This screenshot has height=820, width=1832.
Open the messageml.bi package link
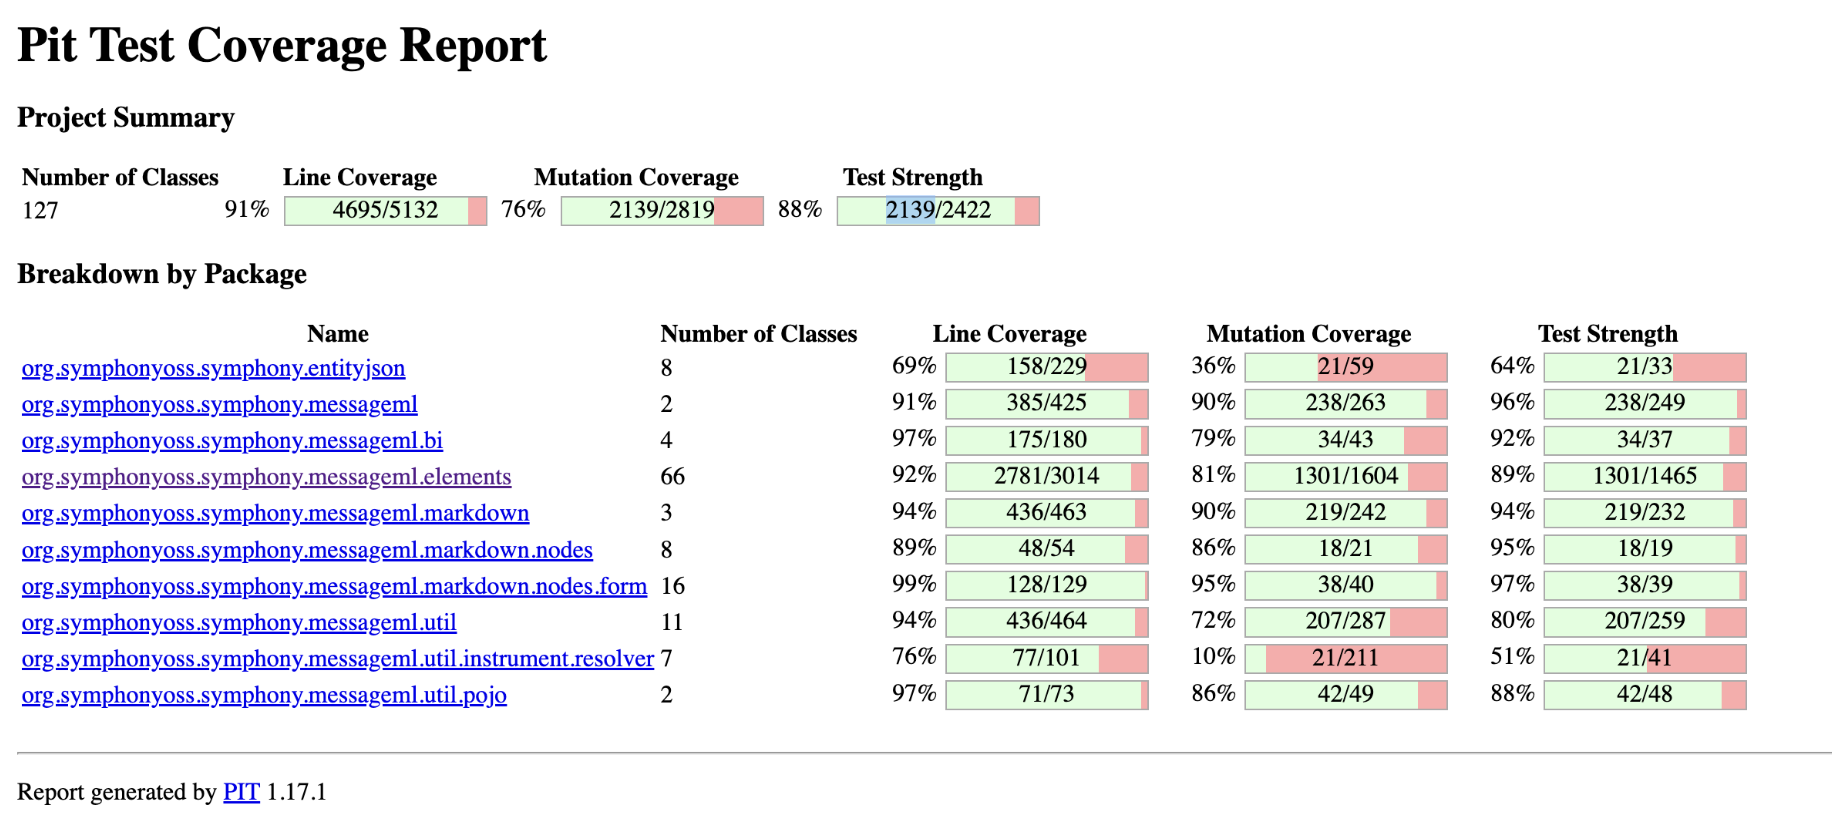[232, 441]
